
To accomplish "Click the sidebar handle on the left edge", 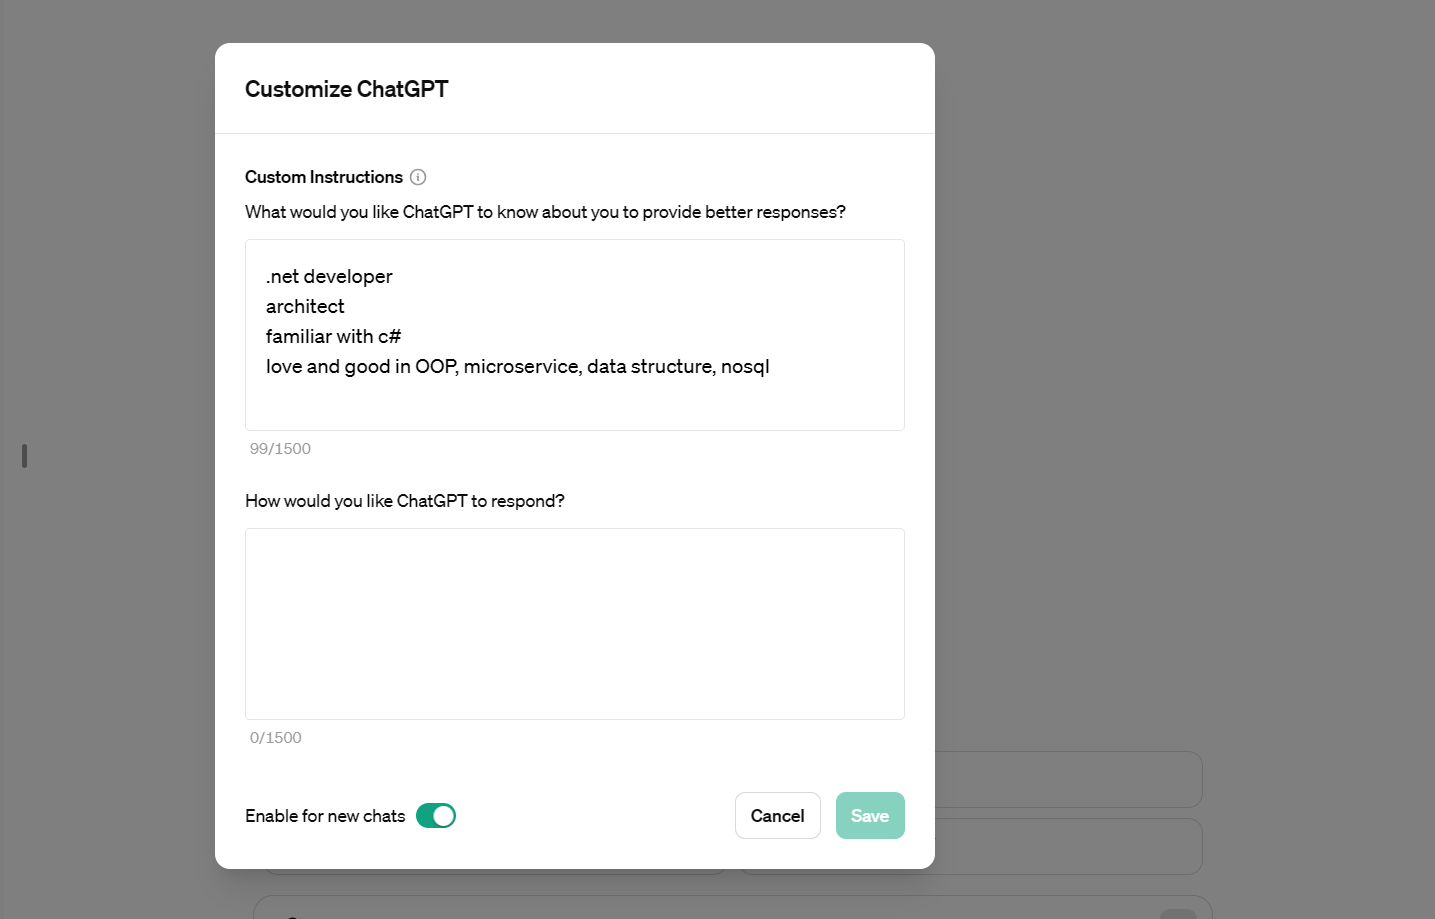I will (x=24, y=456).
